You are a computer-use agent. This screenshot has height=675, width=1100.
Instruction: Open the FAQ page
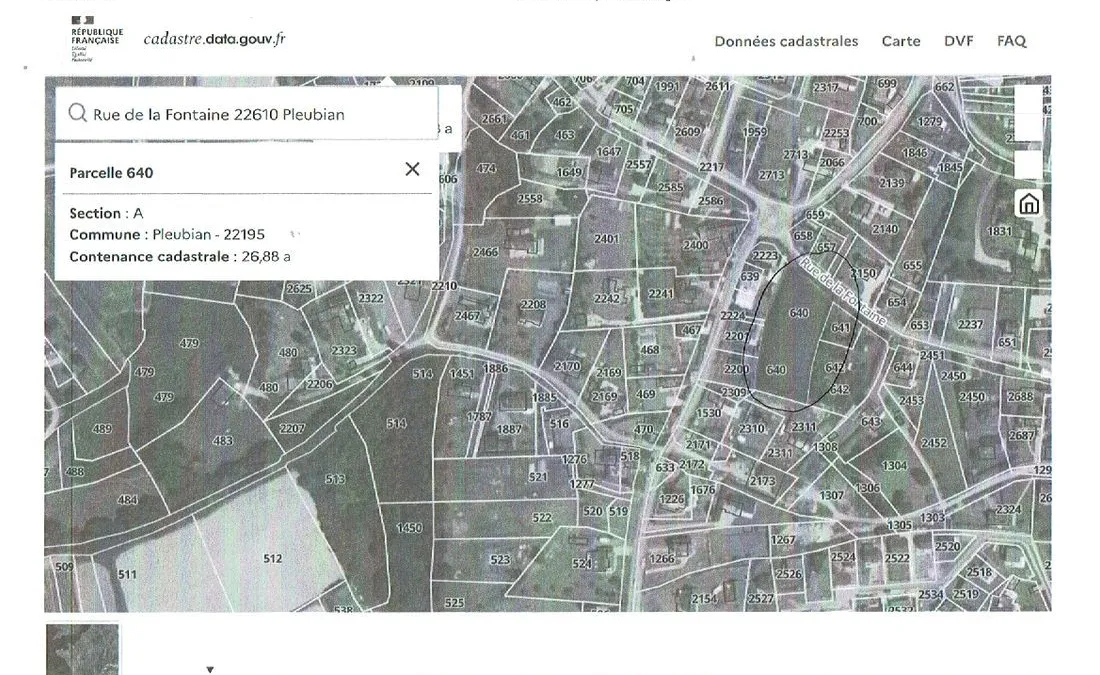pyautogui.click(x=1012, y=41)
